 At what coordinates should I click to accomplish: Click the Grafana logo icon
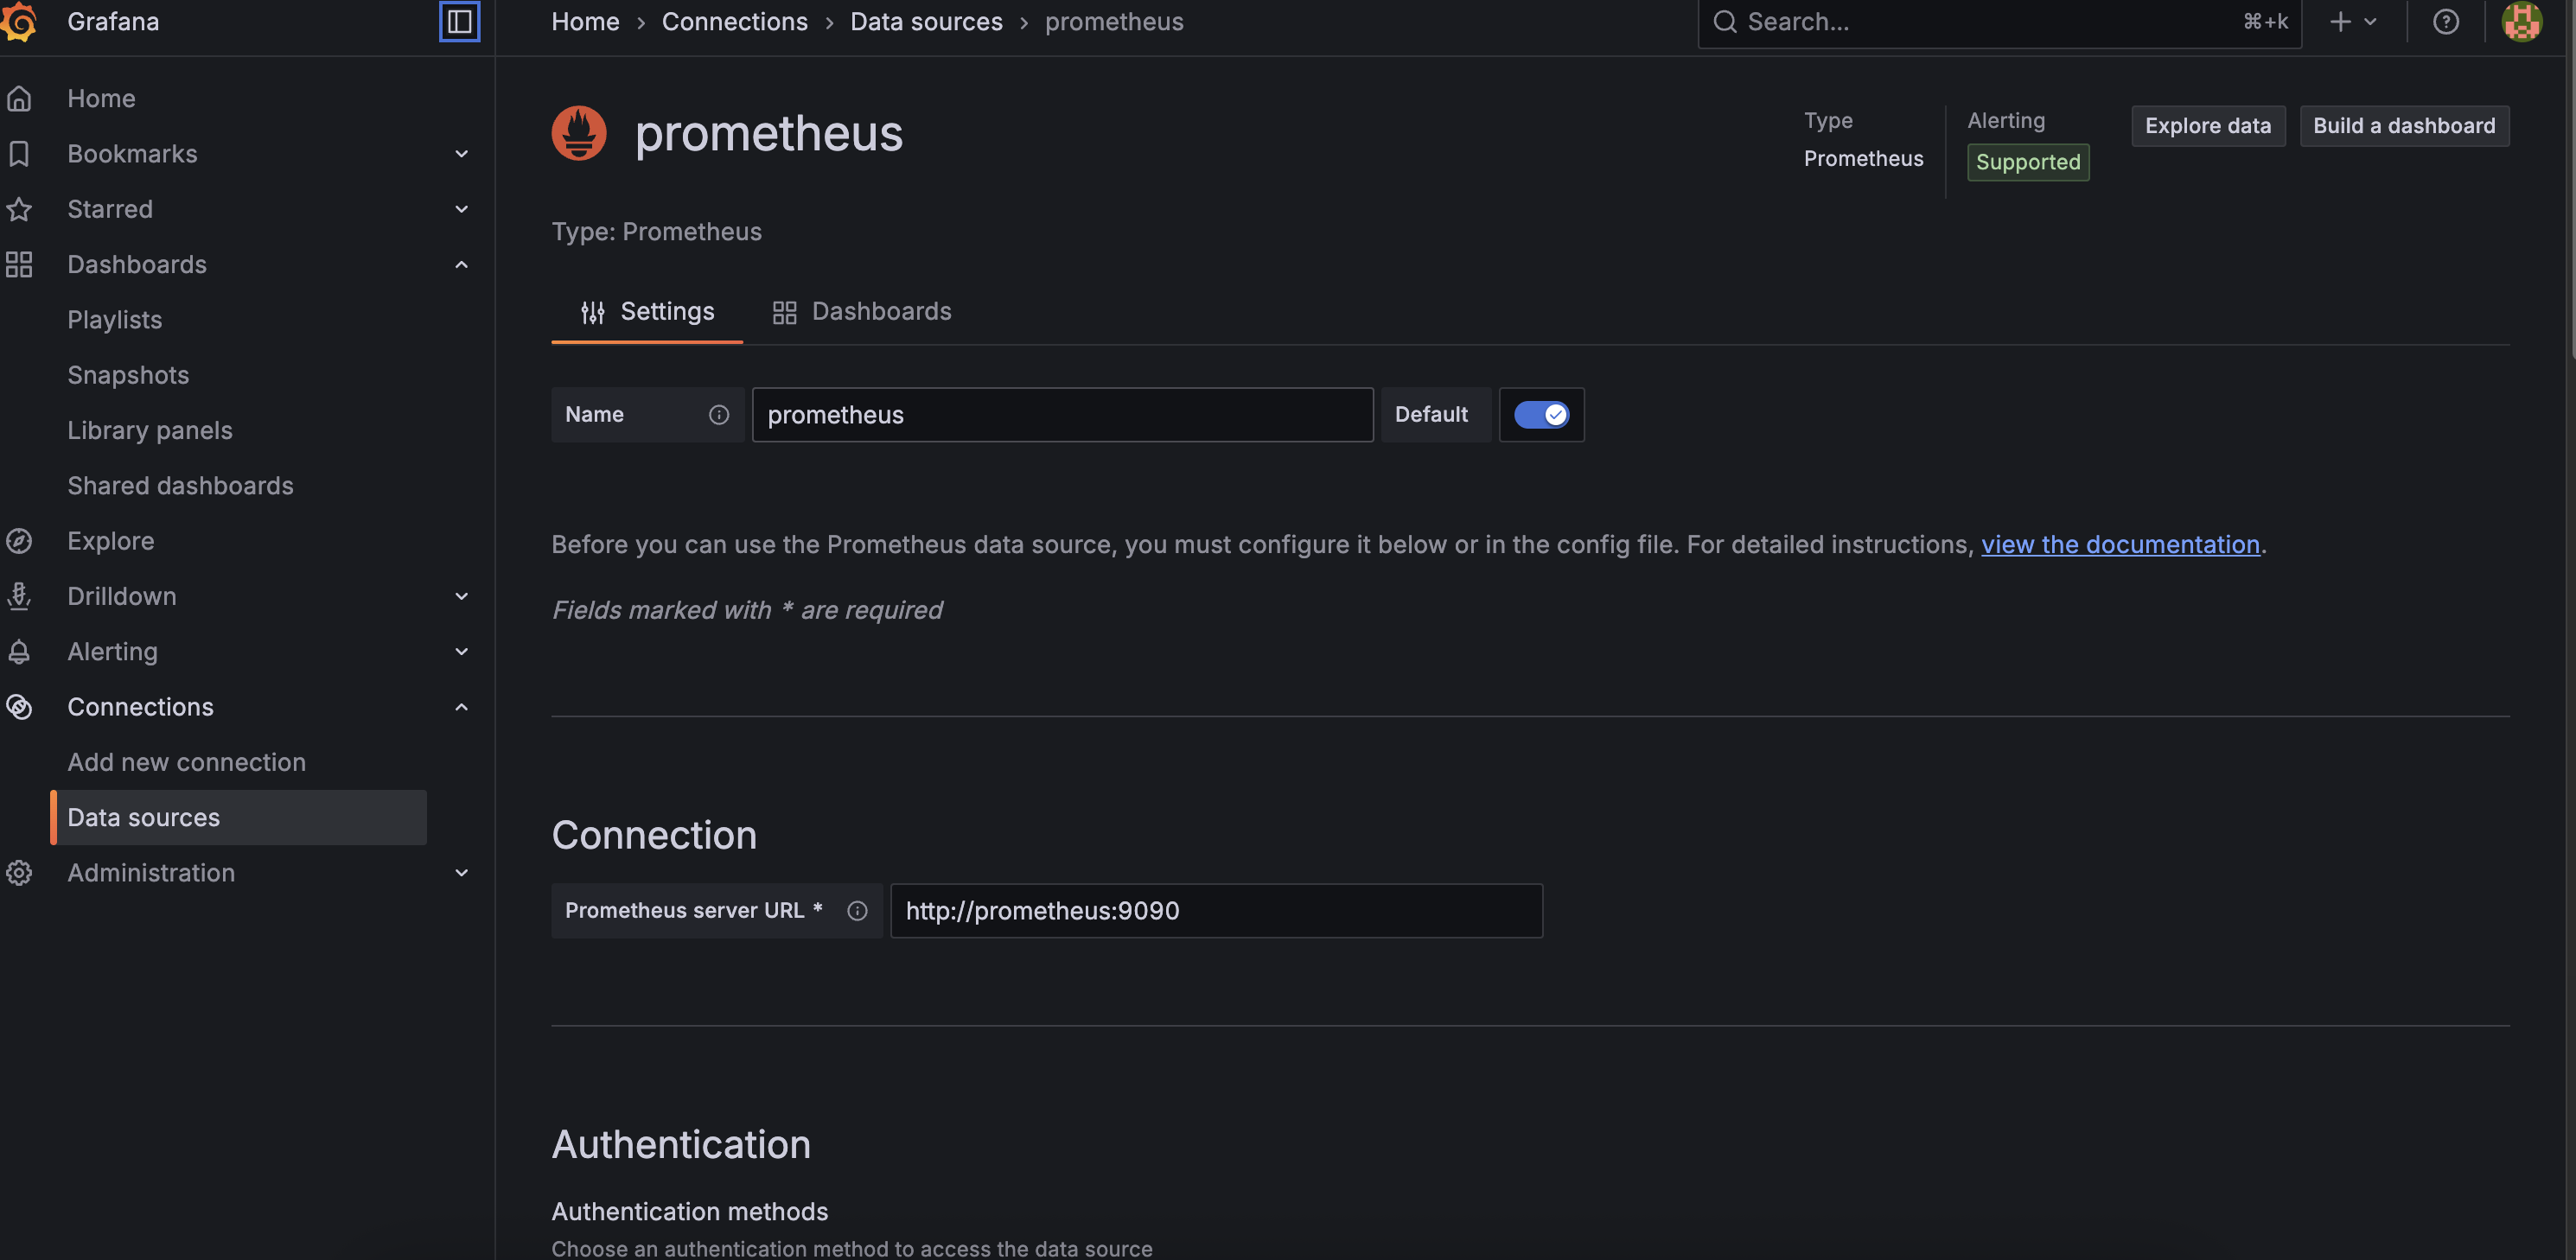(19, 21)
